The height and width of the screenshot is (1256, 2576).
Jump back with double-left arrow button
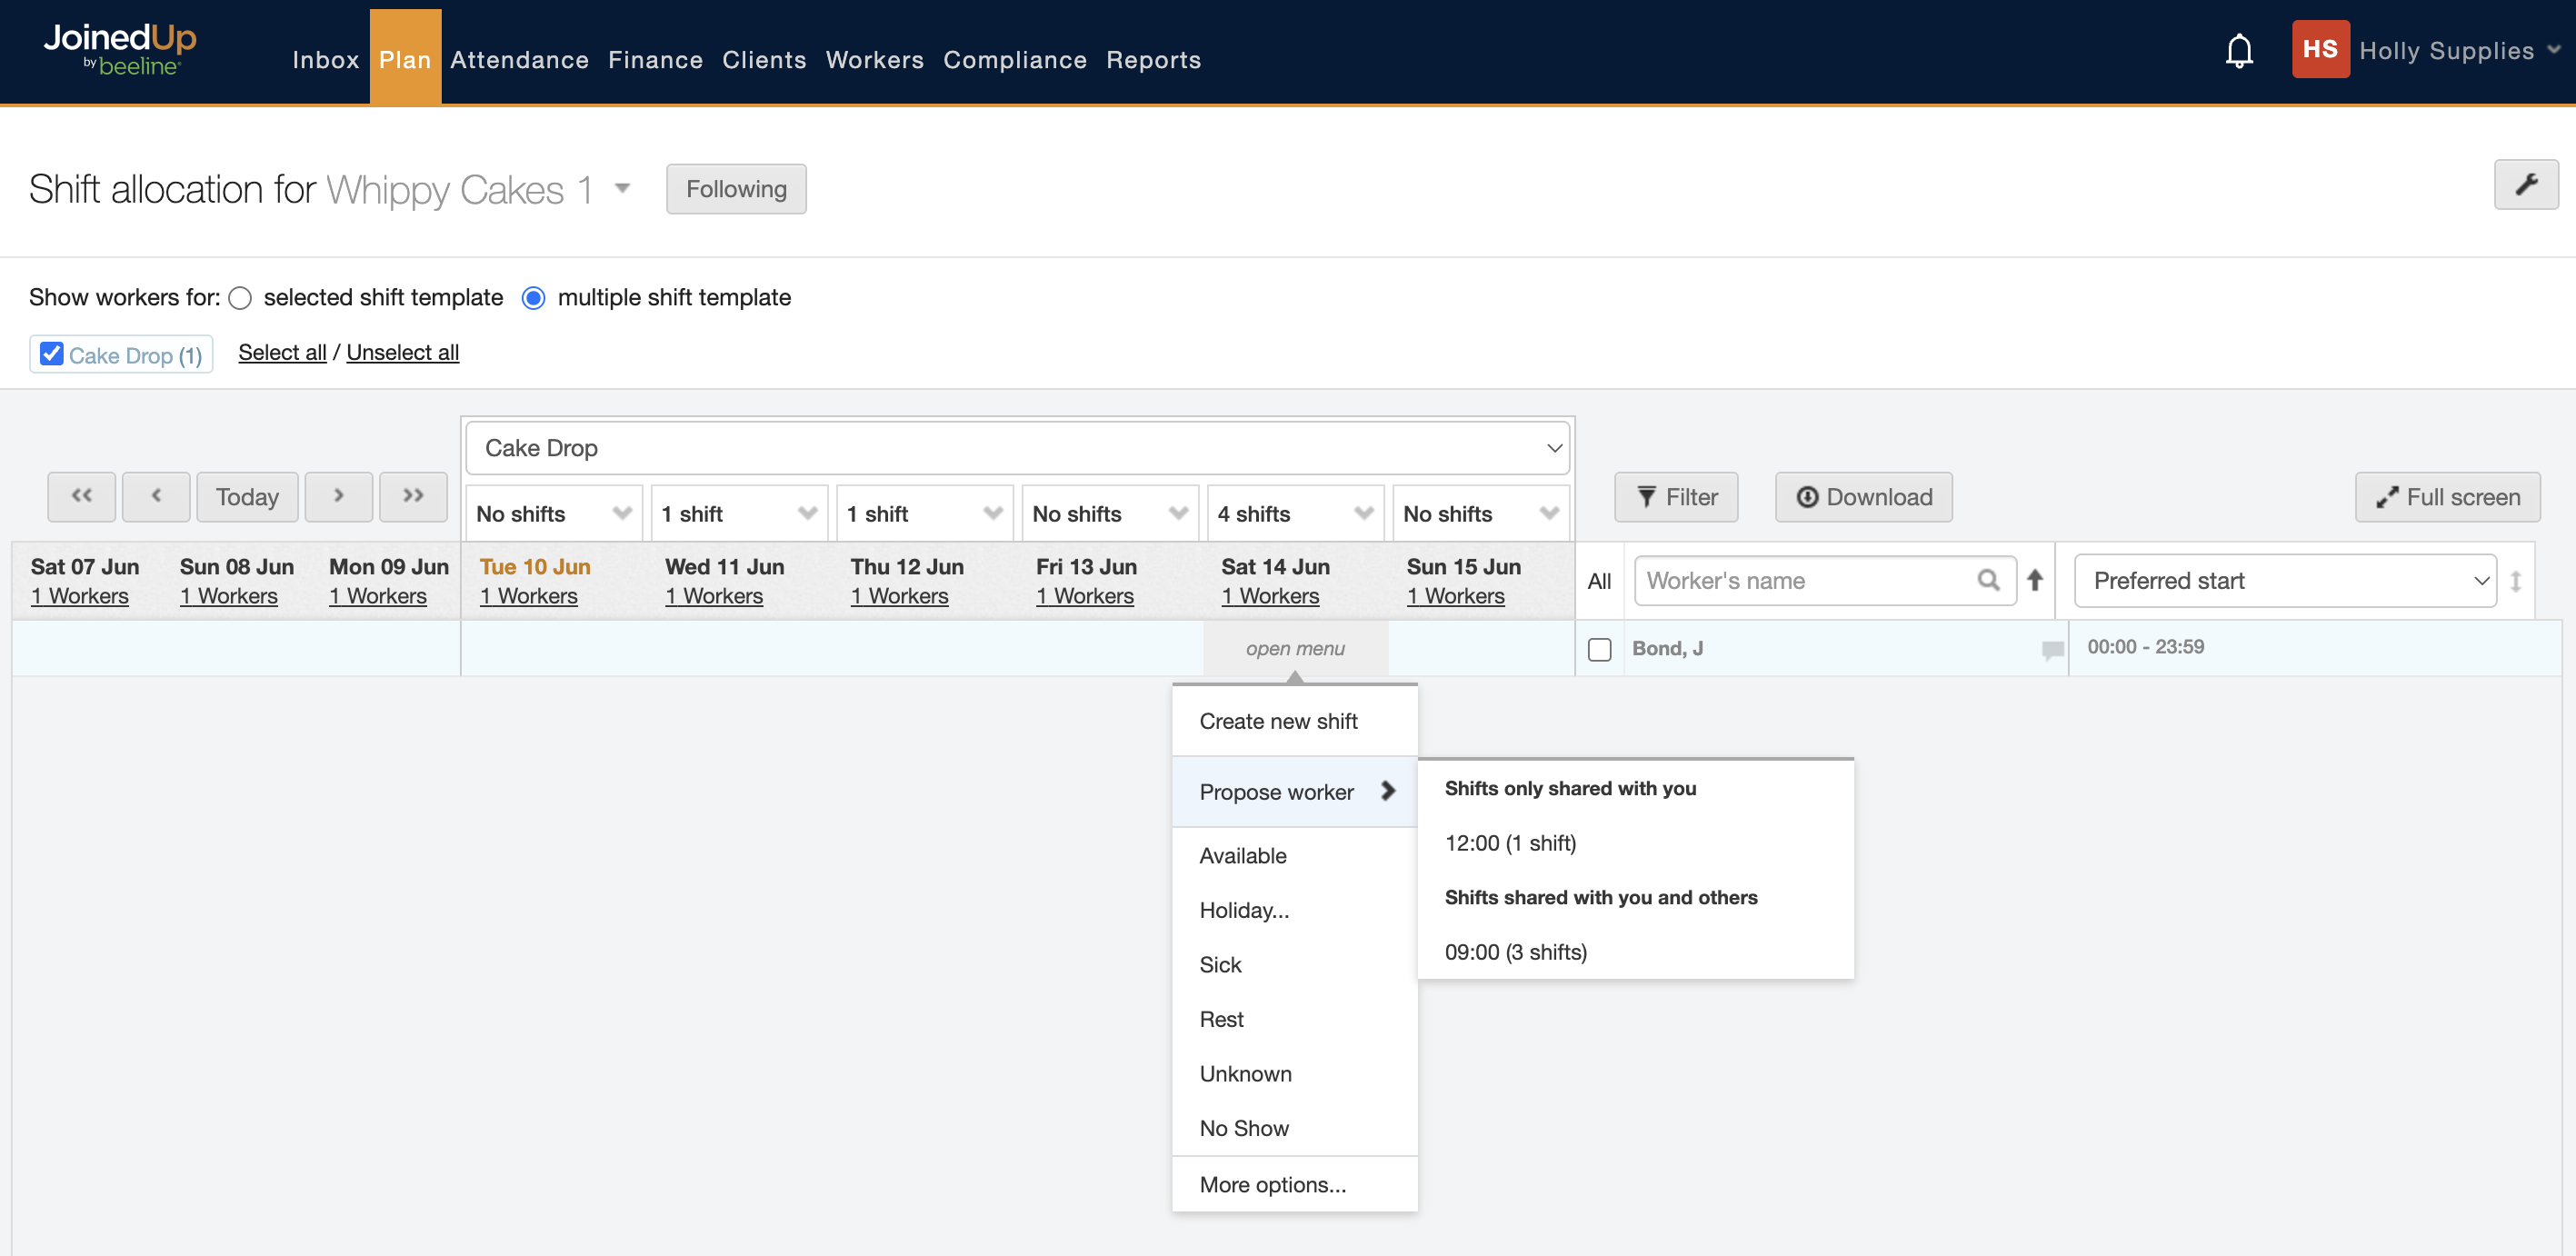(x=82, y=497)
